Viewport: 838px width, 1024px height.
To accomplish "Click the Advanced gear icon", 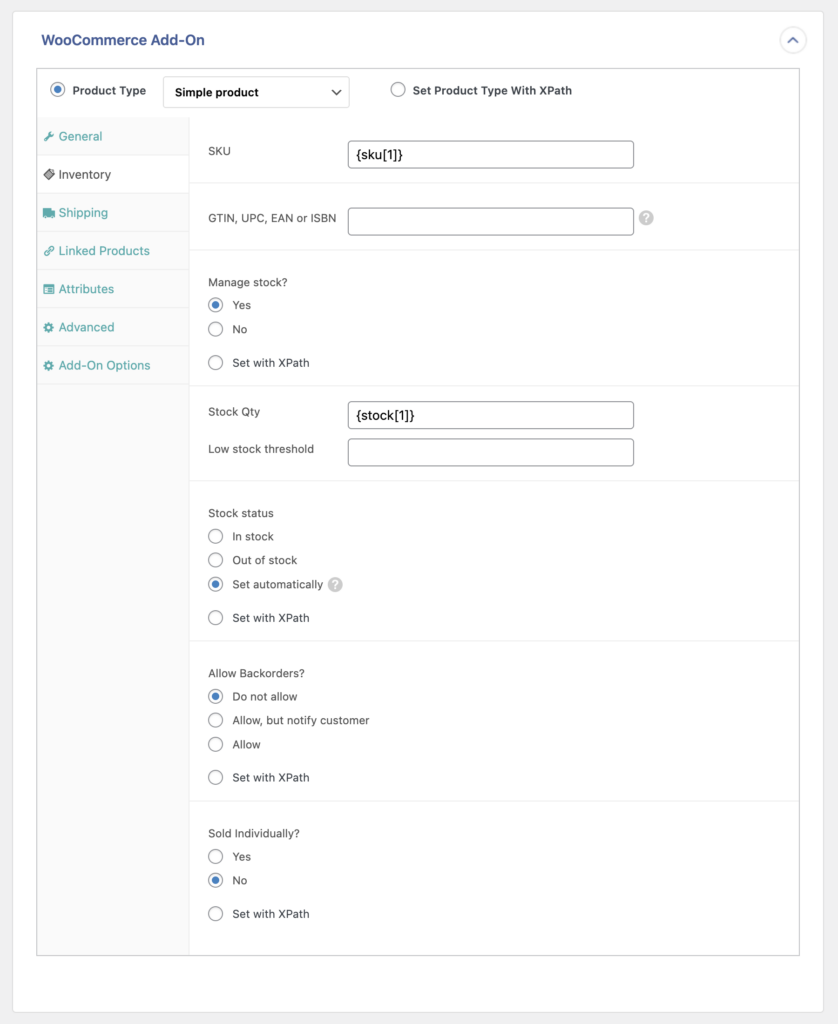I will [x=49, y=326].
